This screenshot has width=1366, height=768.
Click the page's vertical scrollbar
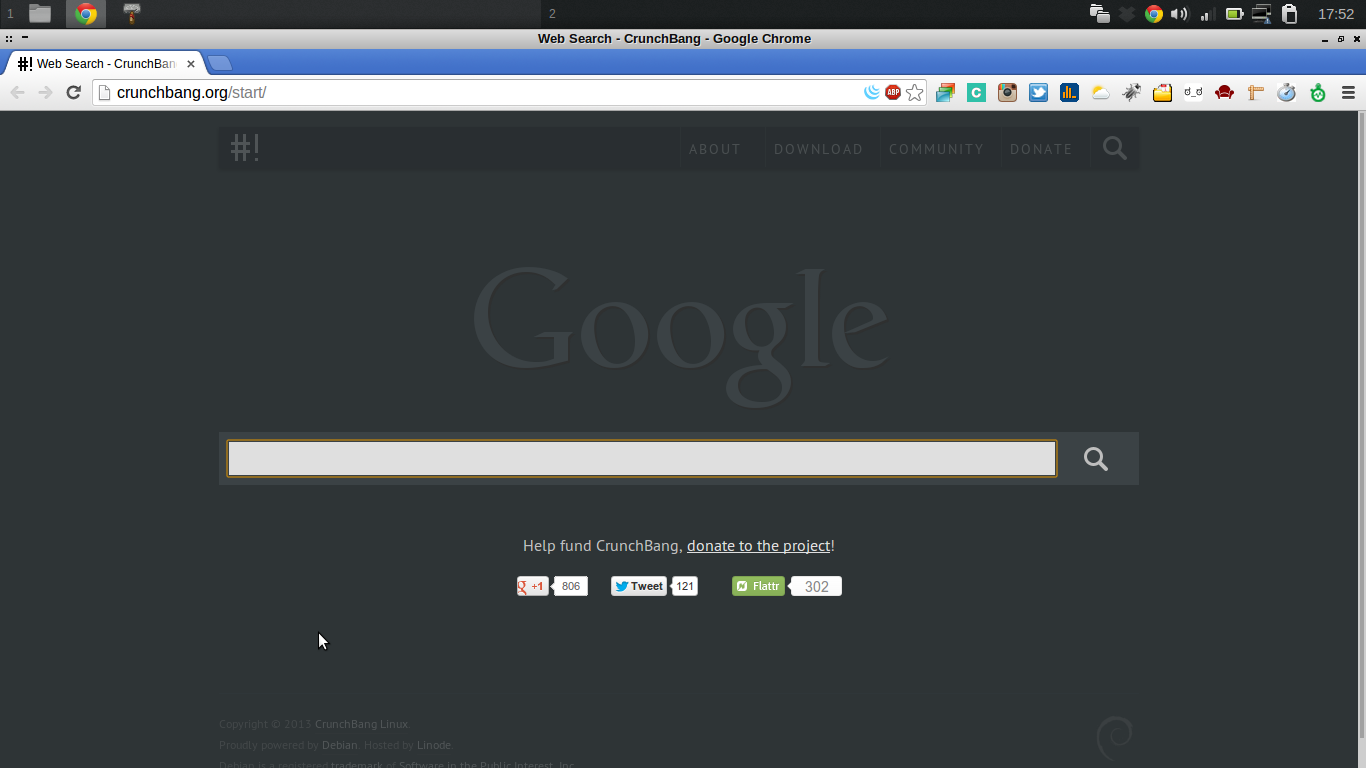click(1360, 425)
